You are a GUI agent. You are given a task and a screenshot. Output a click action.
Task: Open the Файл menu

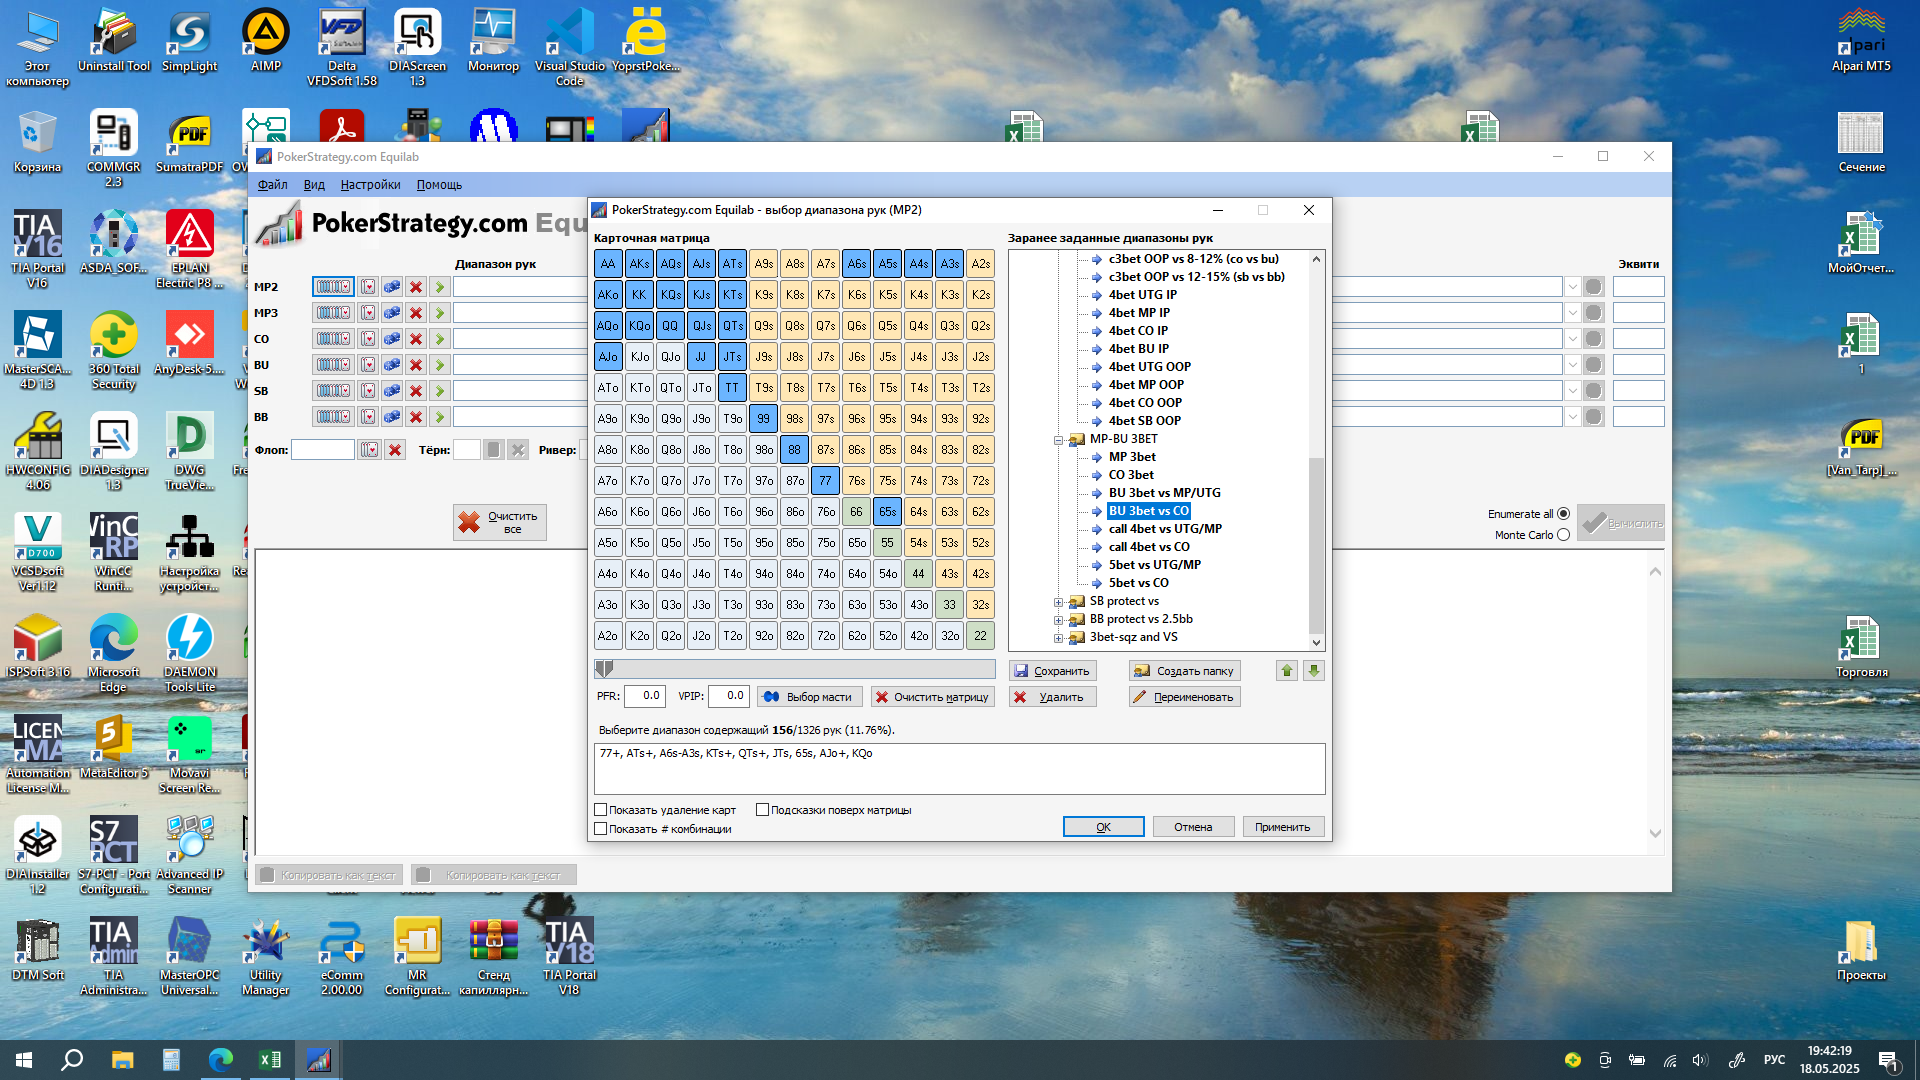pyautogui.click(x=272, y=185)
